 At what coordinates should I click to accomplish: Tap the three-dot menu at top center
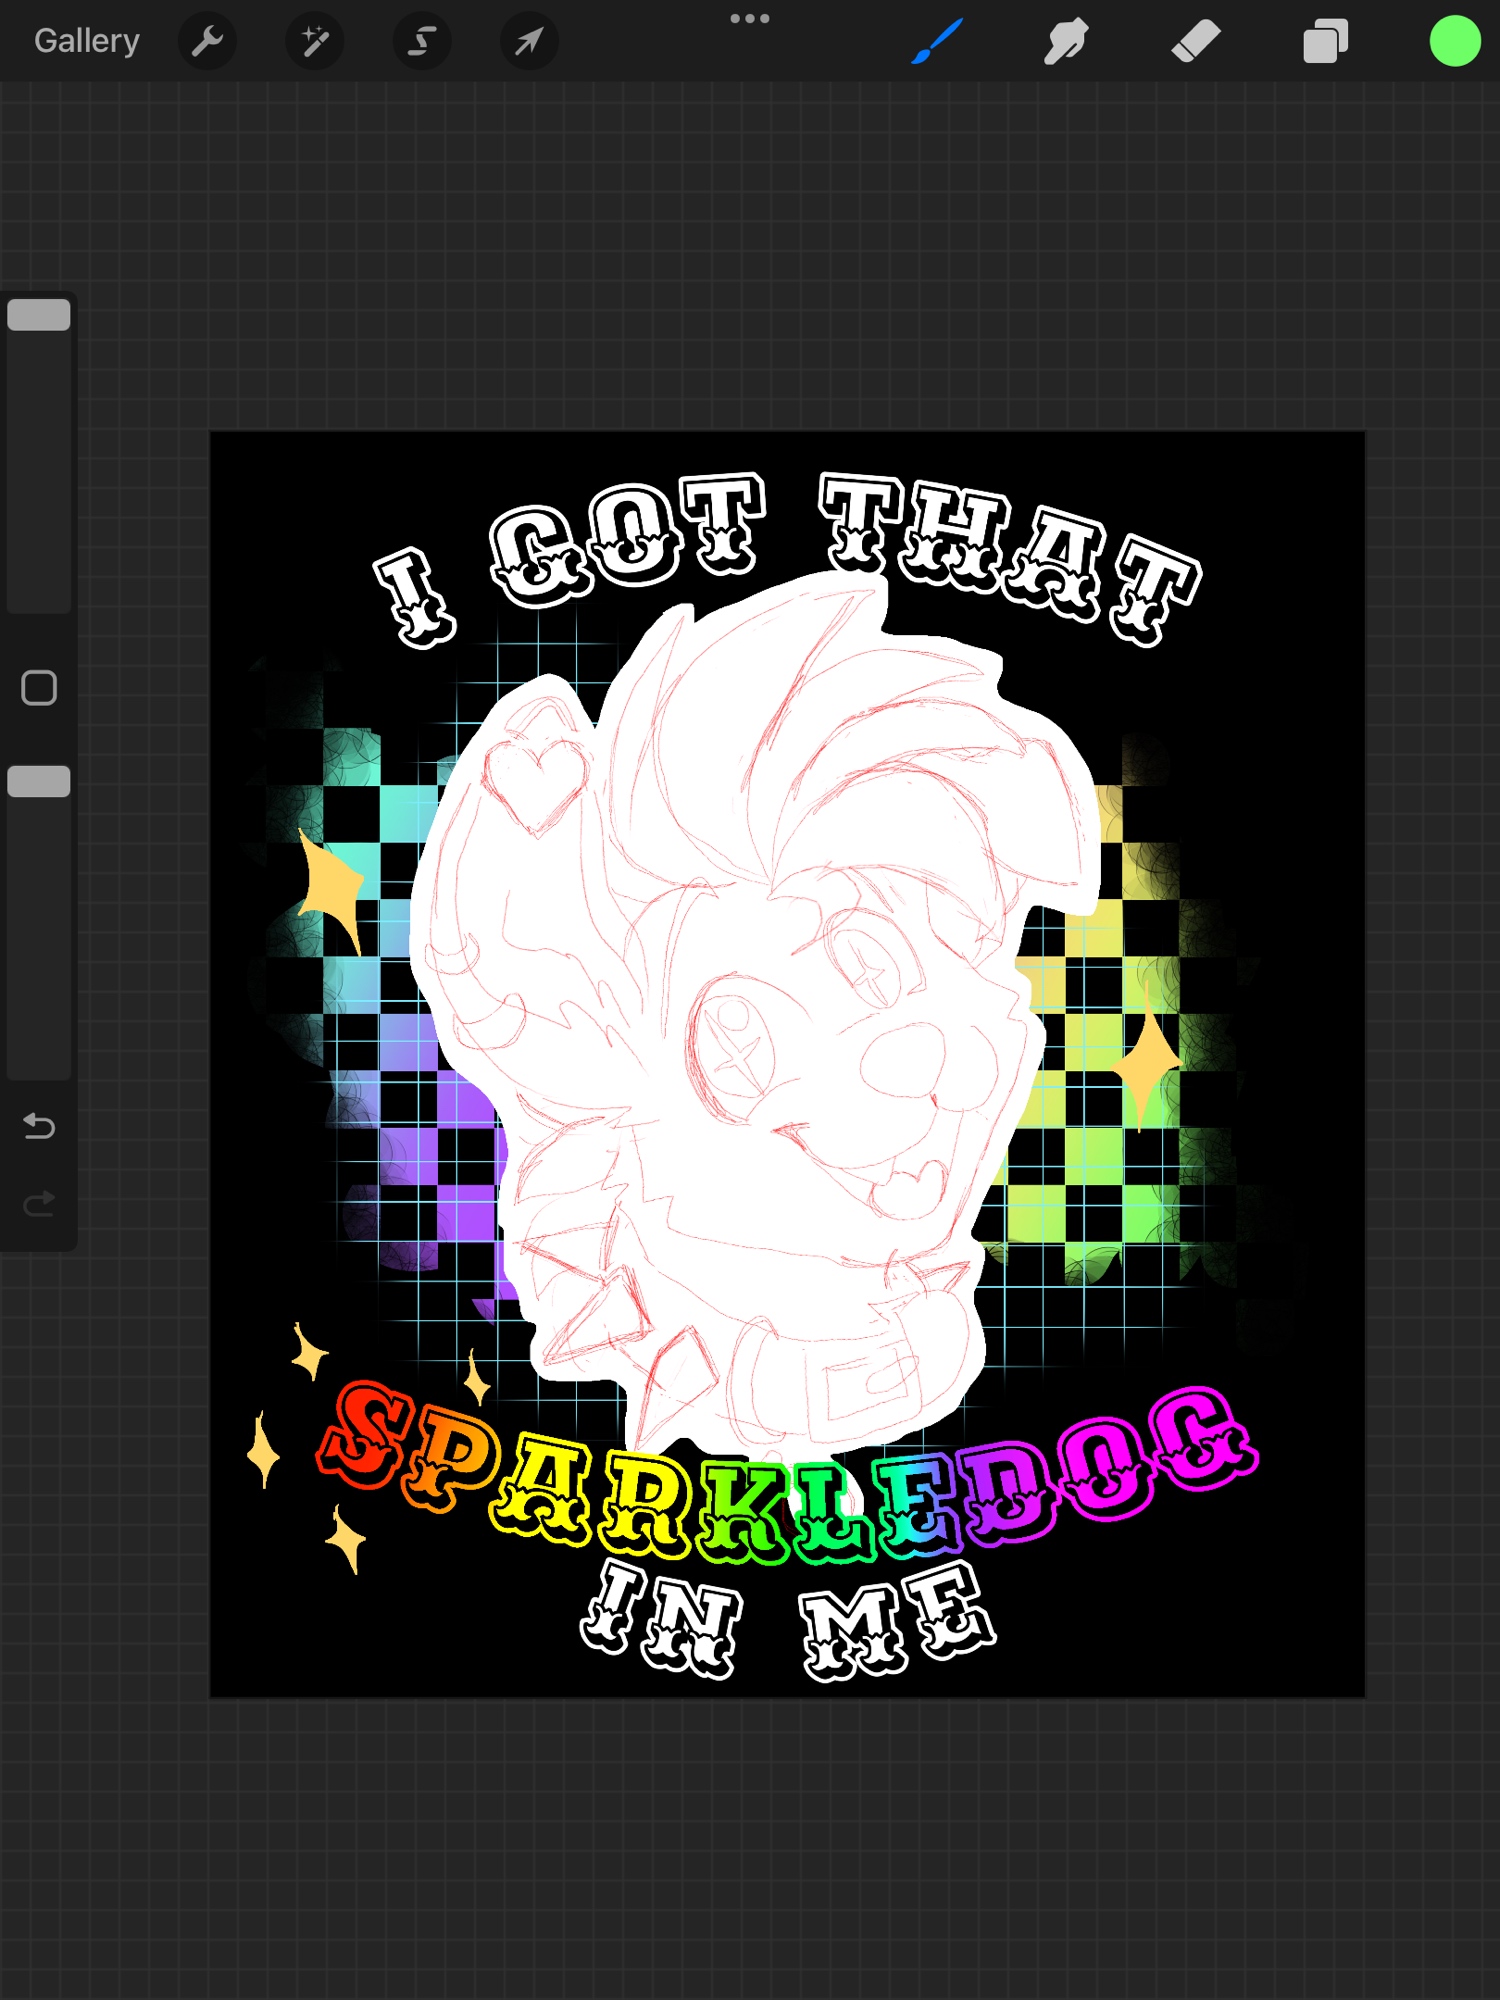pyautogui.click(x=749, y=19)
